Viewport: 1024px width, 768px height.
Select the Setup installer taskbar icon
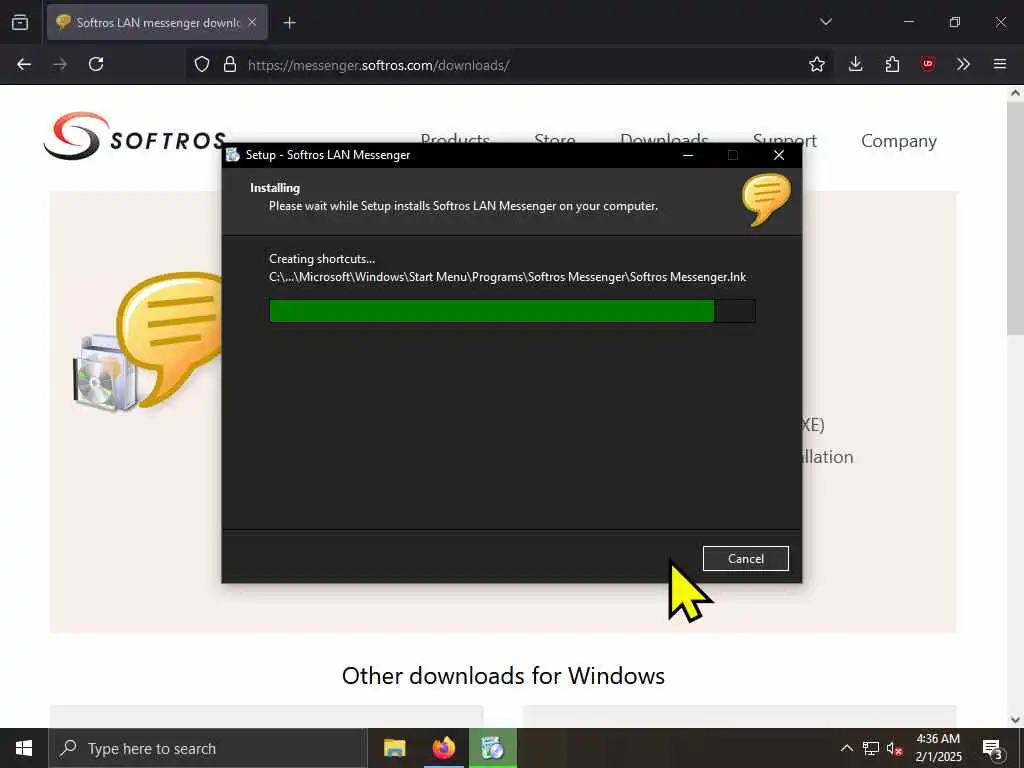[x=493, y=748]
